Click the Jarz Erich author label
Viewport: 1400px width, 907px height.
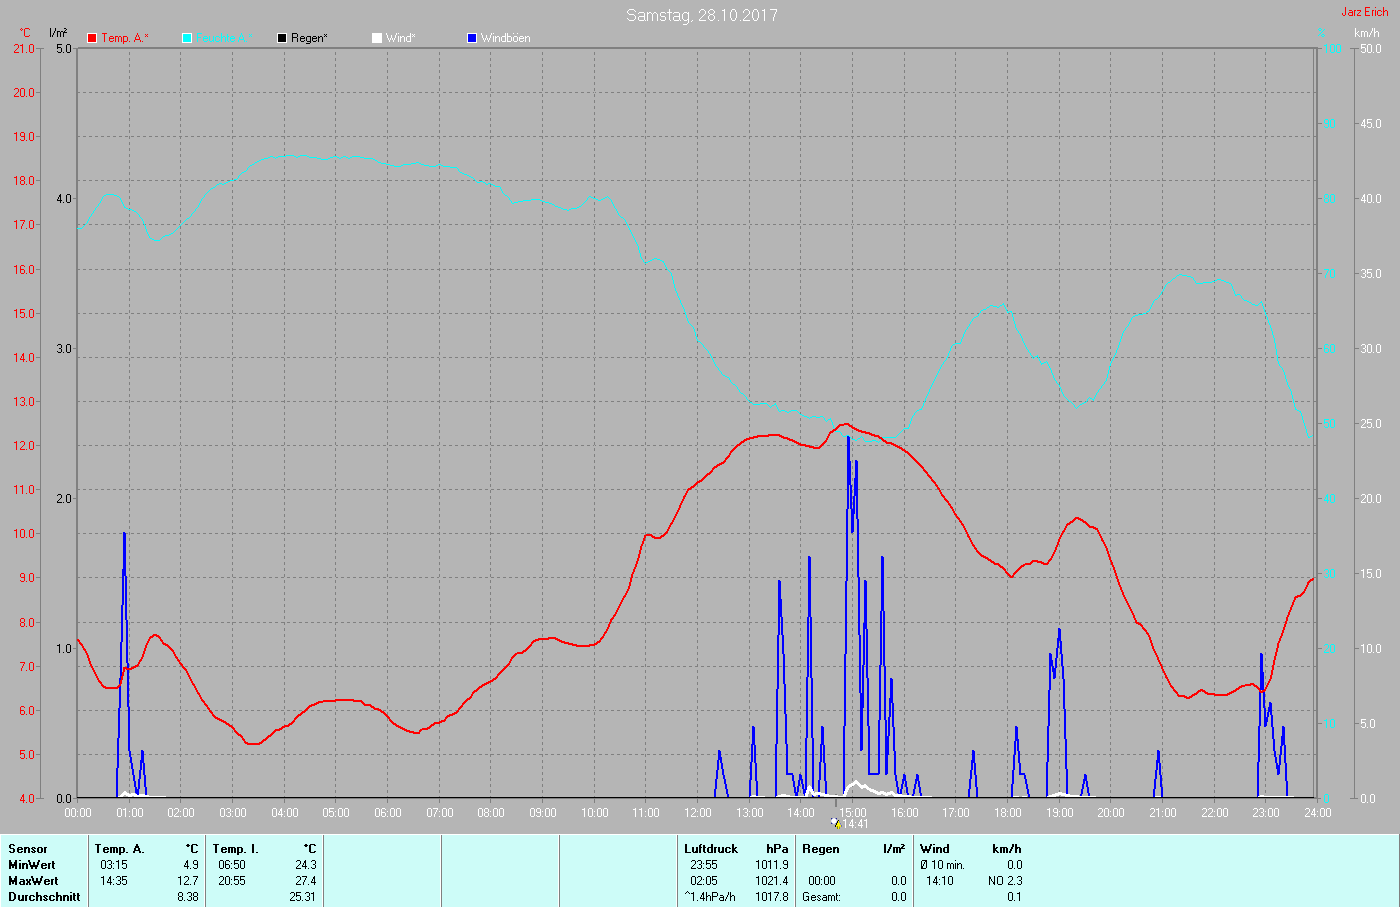point(1364,12)
